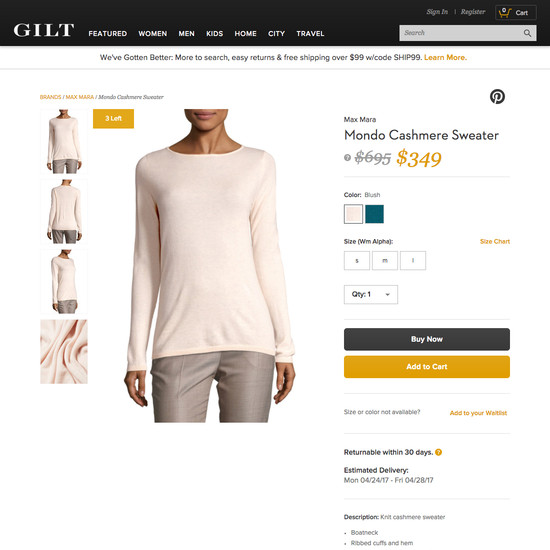Viewport: 550px width, 550px height.
Task: Select size m option
Action: click(x=385, y=260)
